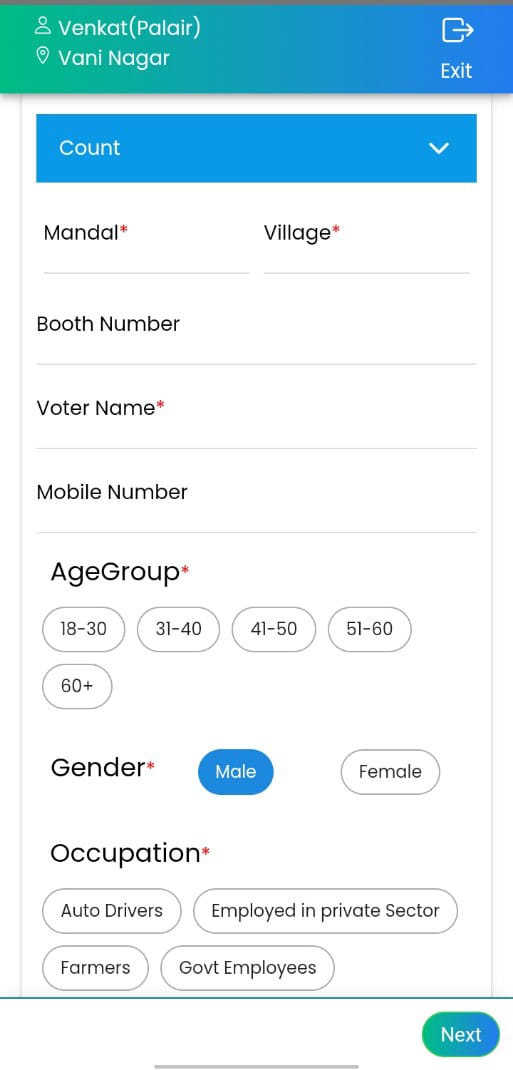513x1070 pixels.
Task: Choose the Male gender option
Action: [x=236, y=772]
